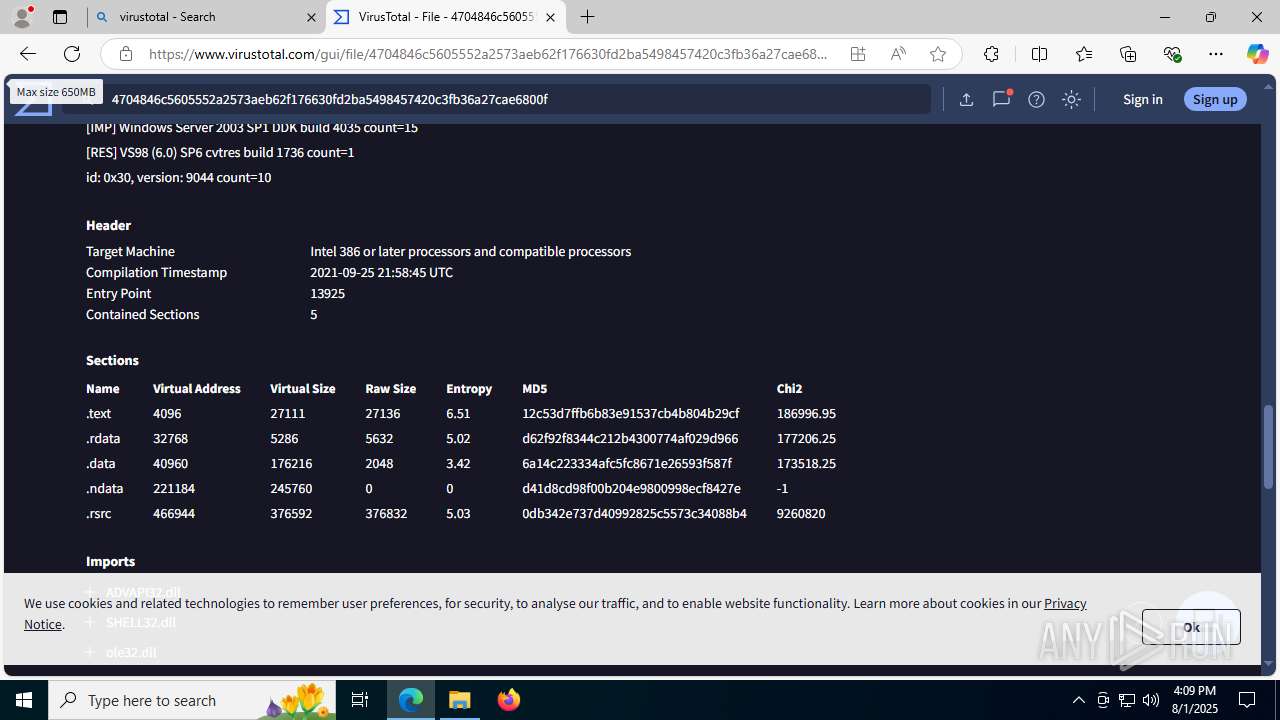Open Read aloud in address bar

(x=898, y=54)
